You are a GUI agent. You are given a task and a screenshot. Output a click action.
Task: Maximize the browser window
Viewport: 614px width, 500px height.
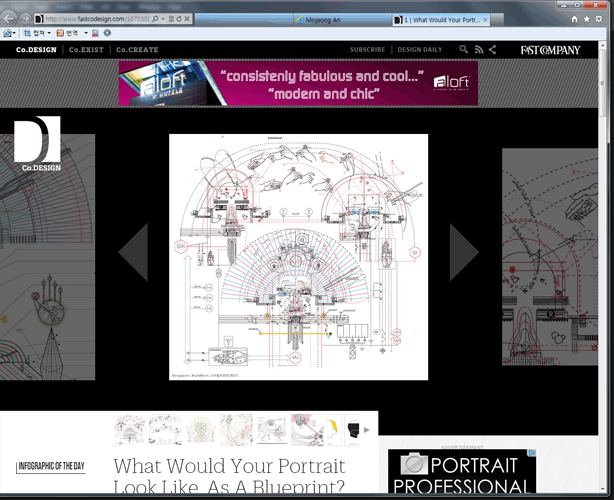click(577, 5)
